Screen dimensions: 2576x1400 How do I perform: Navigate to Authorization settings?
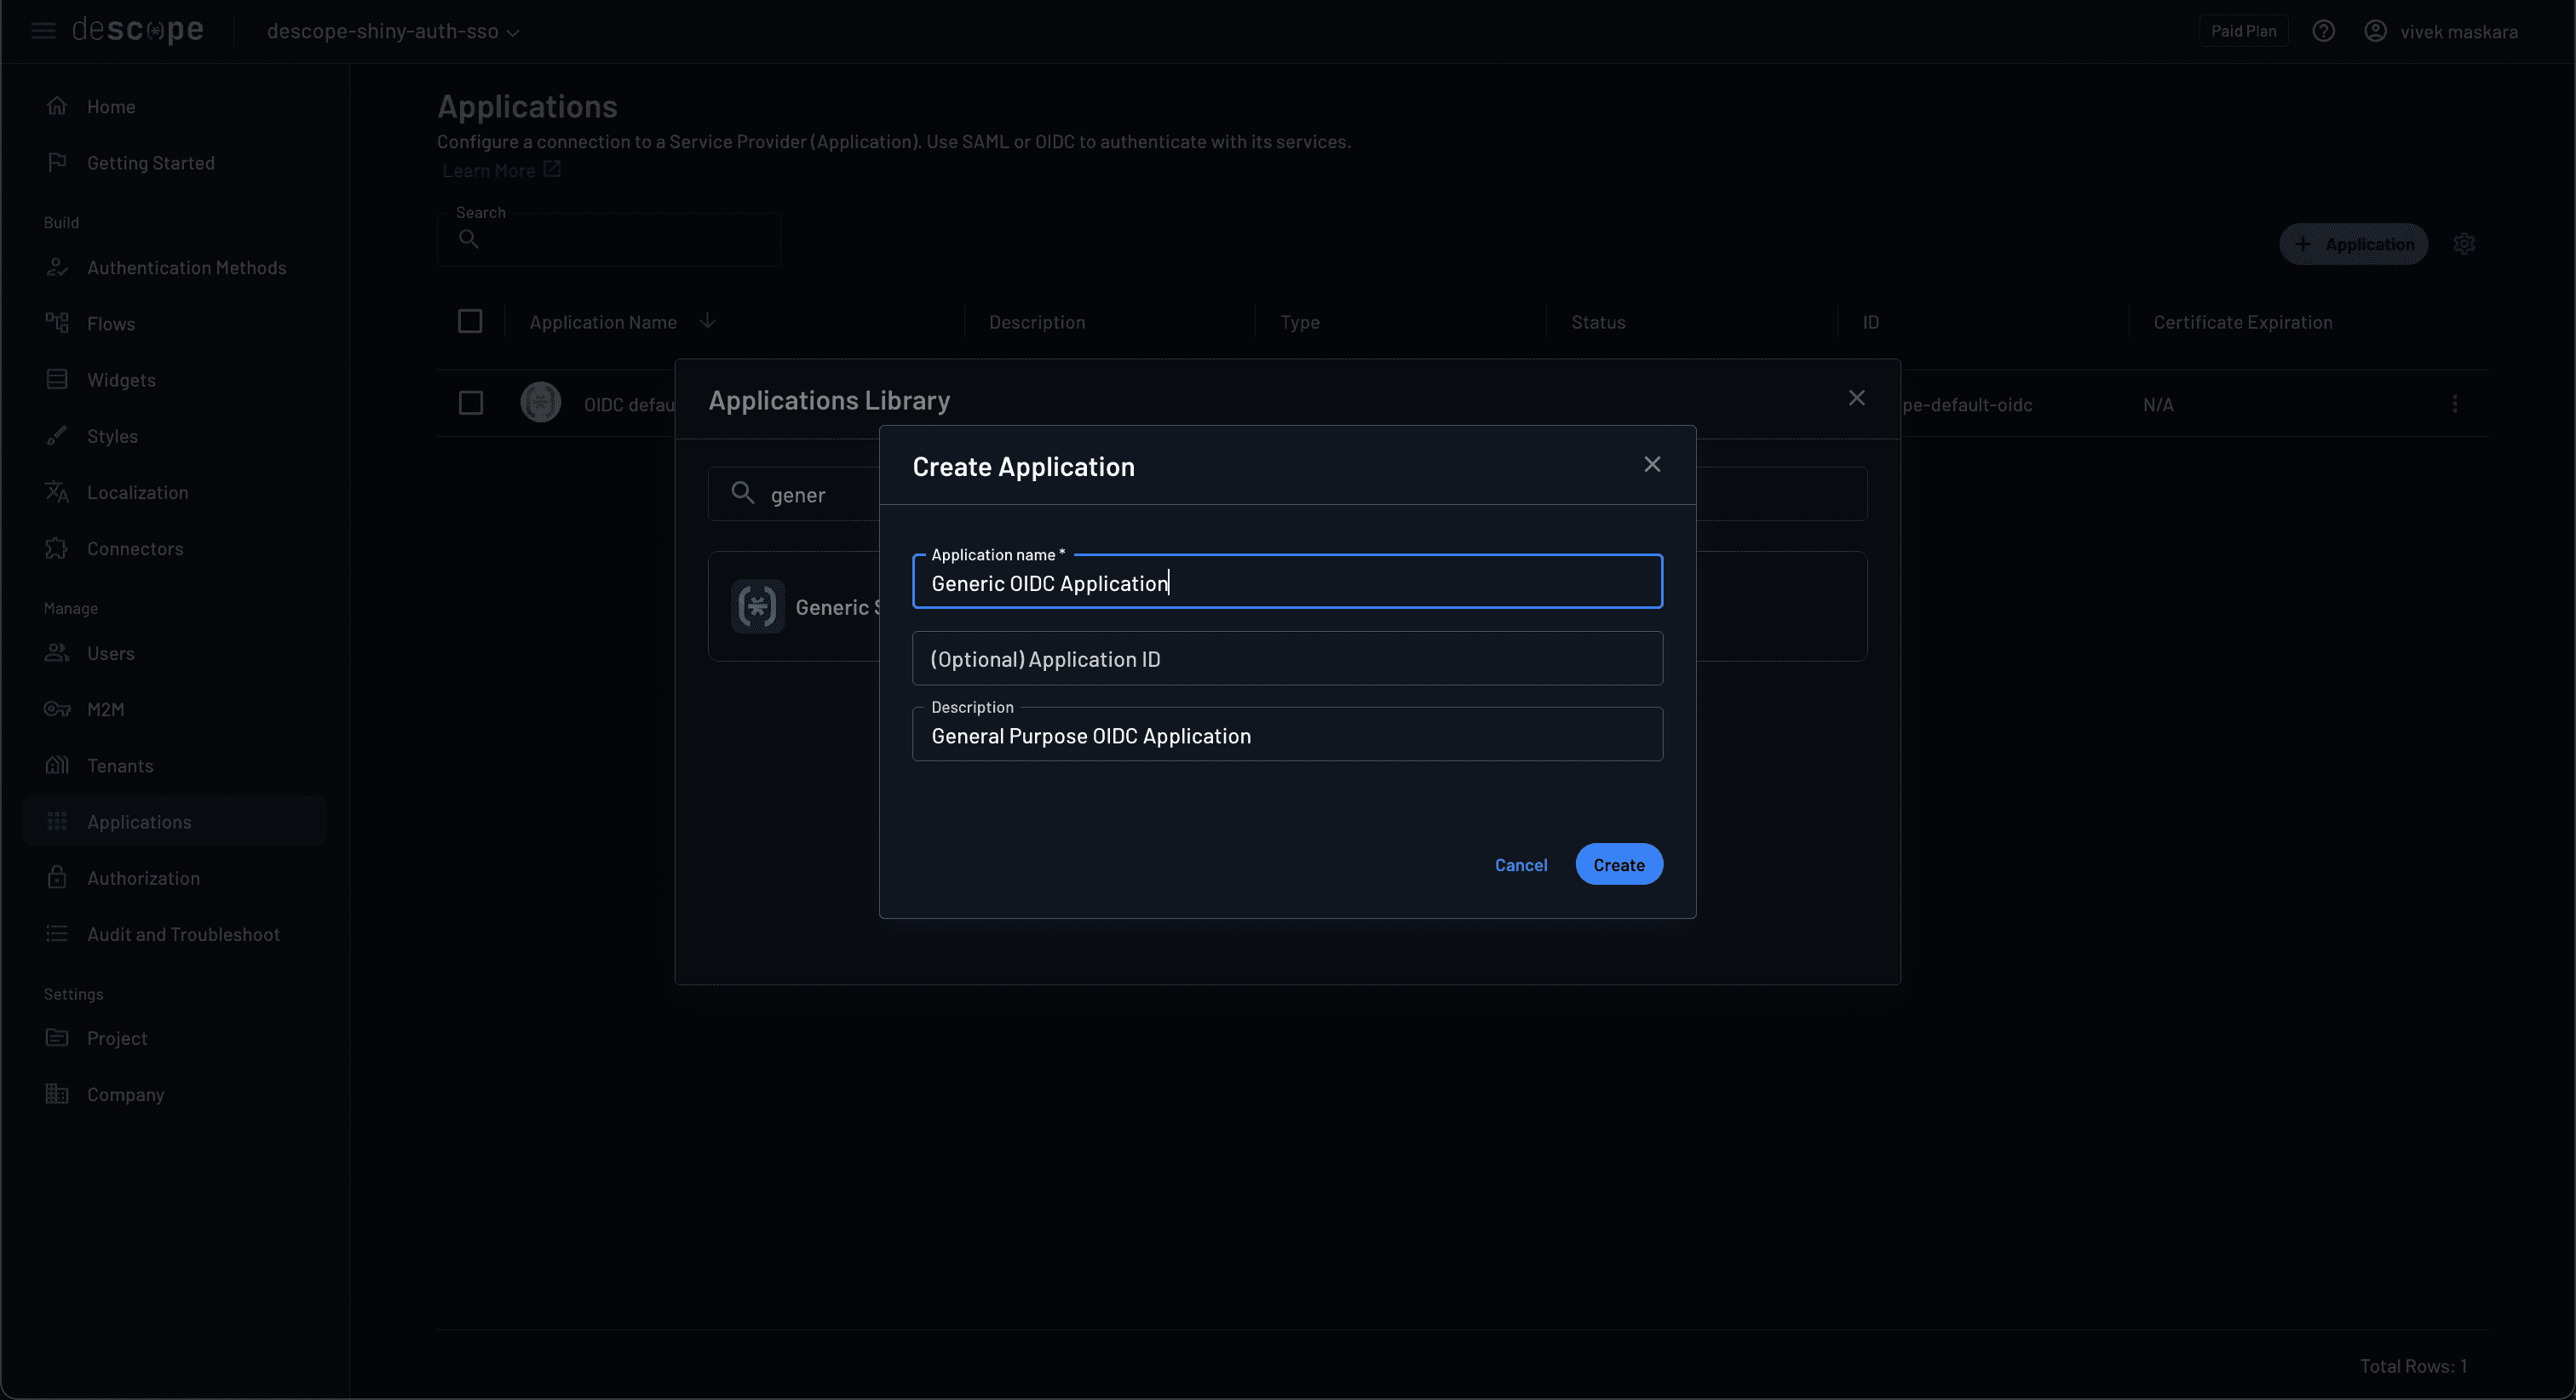click(143, 877)
